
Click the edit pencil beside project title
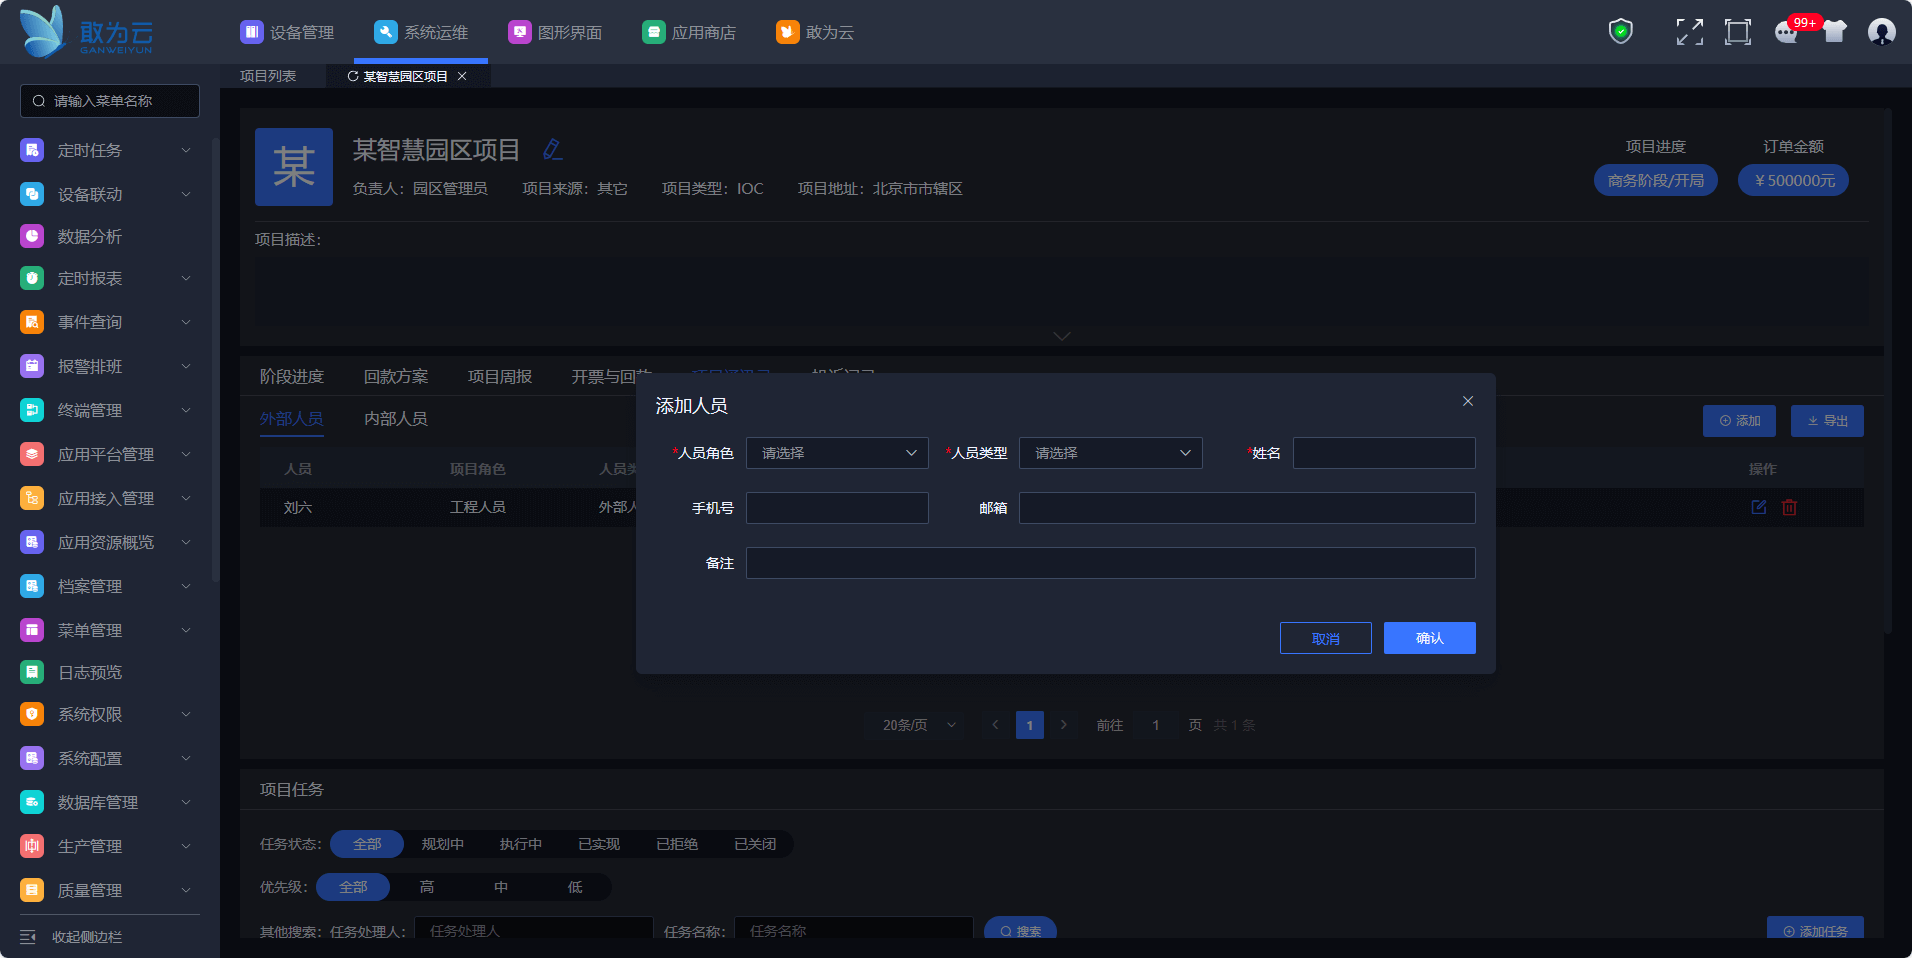point(552,150)
